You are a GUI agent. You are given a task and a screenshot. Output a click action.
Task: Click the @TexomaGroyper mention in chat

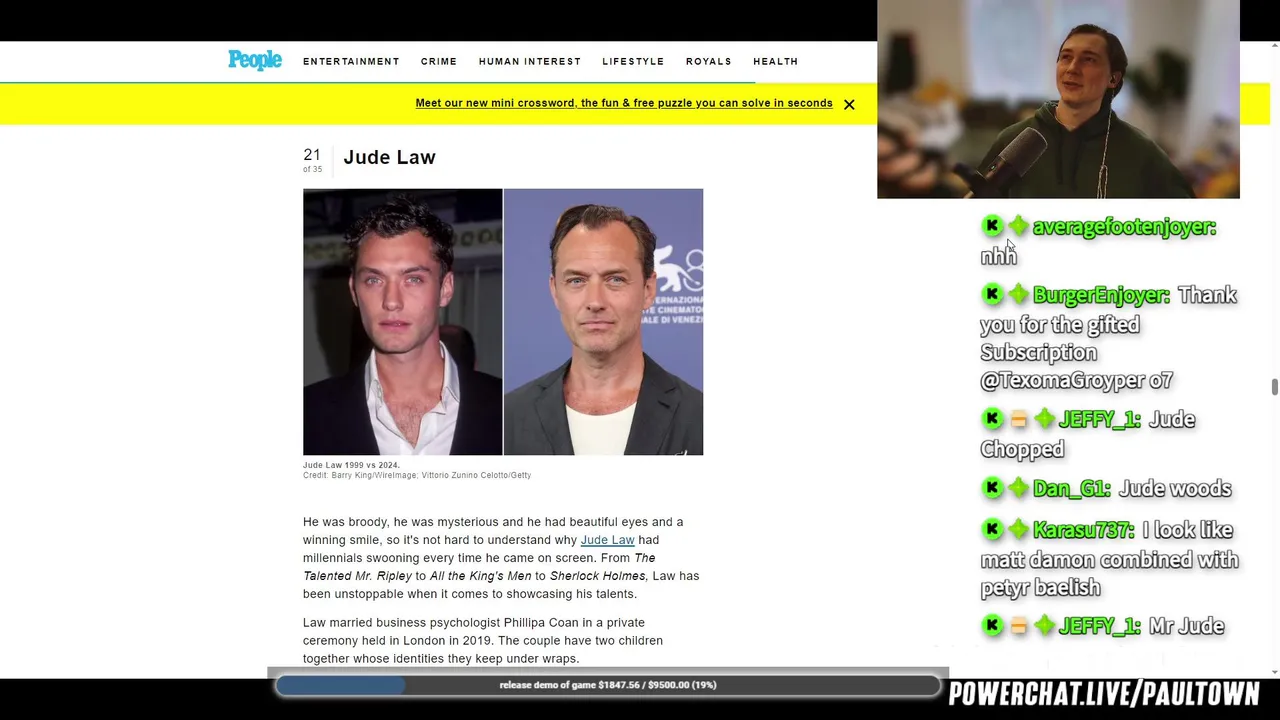(x=1062, y=381)
